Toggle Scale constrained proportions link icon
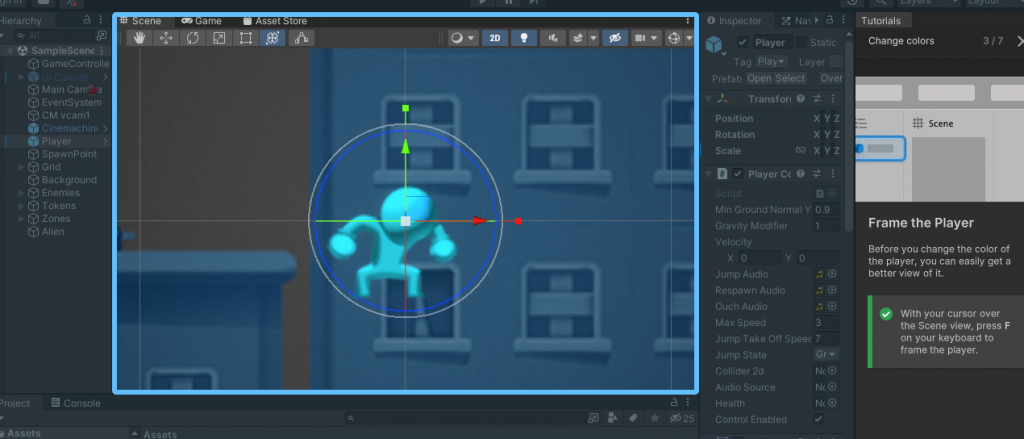The image size is (1024, 439). click(x=800, y=151)
